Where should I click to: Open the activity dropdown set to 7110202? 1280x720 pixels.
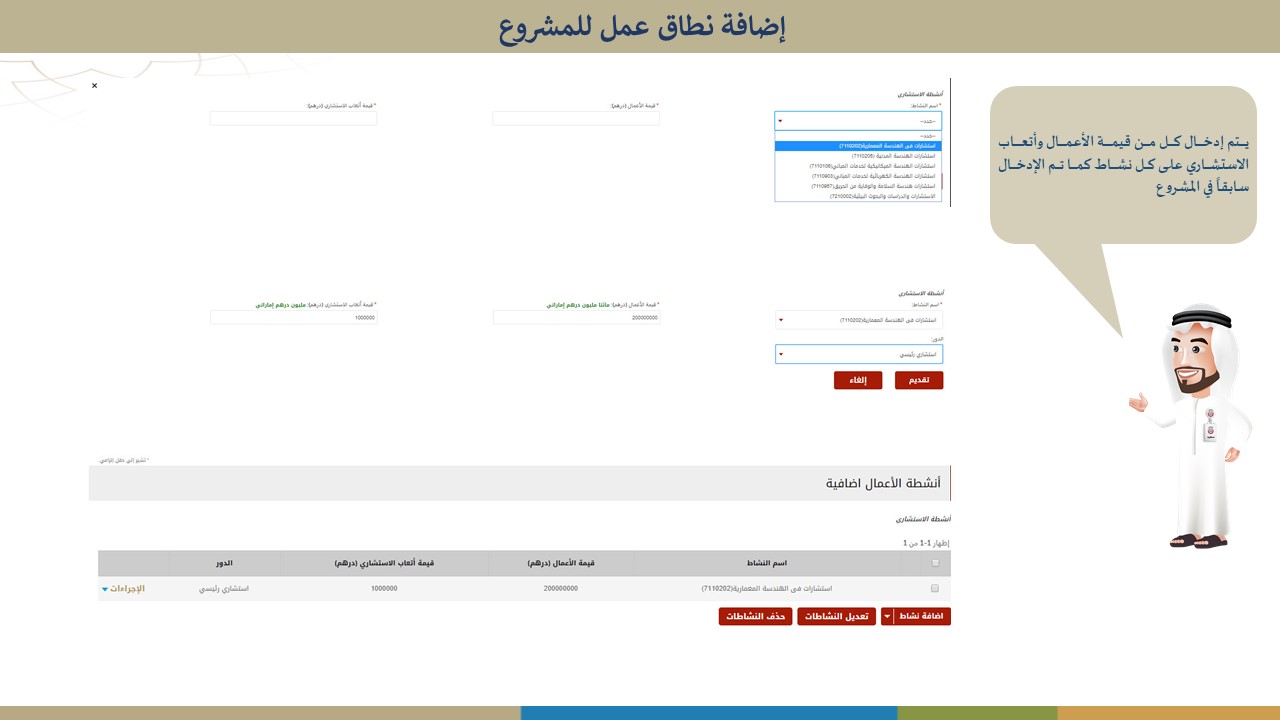coord(858,320)
